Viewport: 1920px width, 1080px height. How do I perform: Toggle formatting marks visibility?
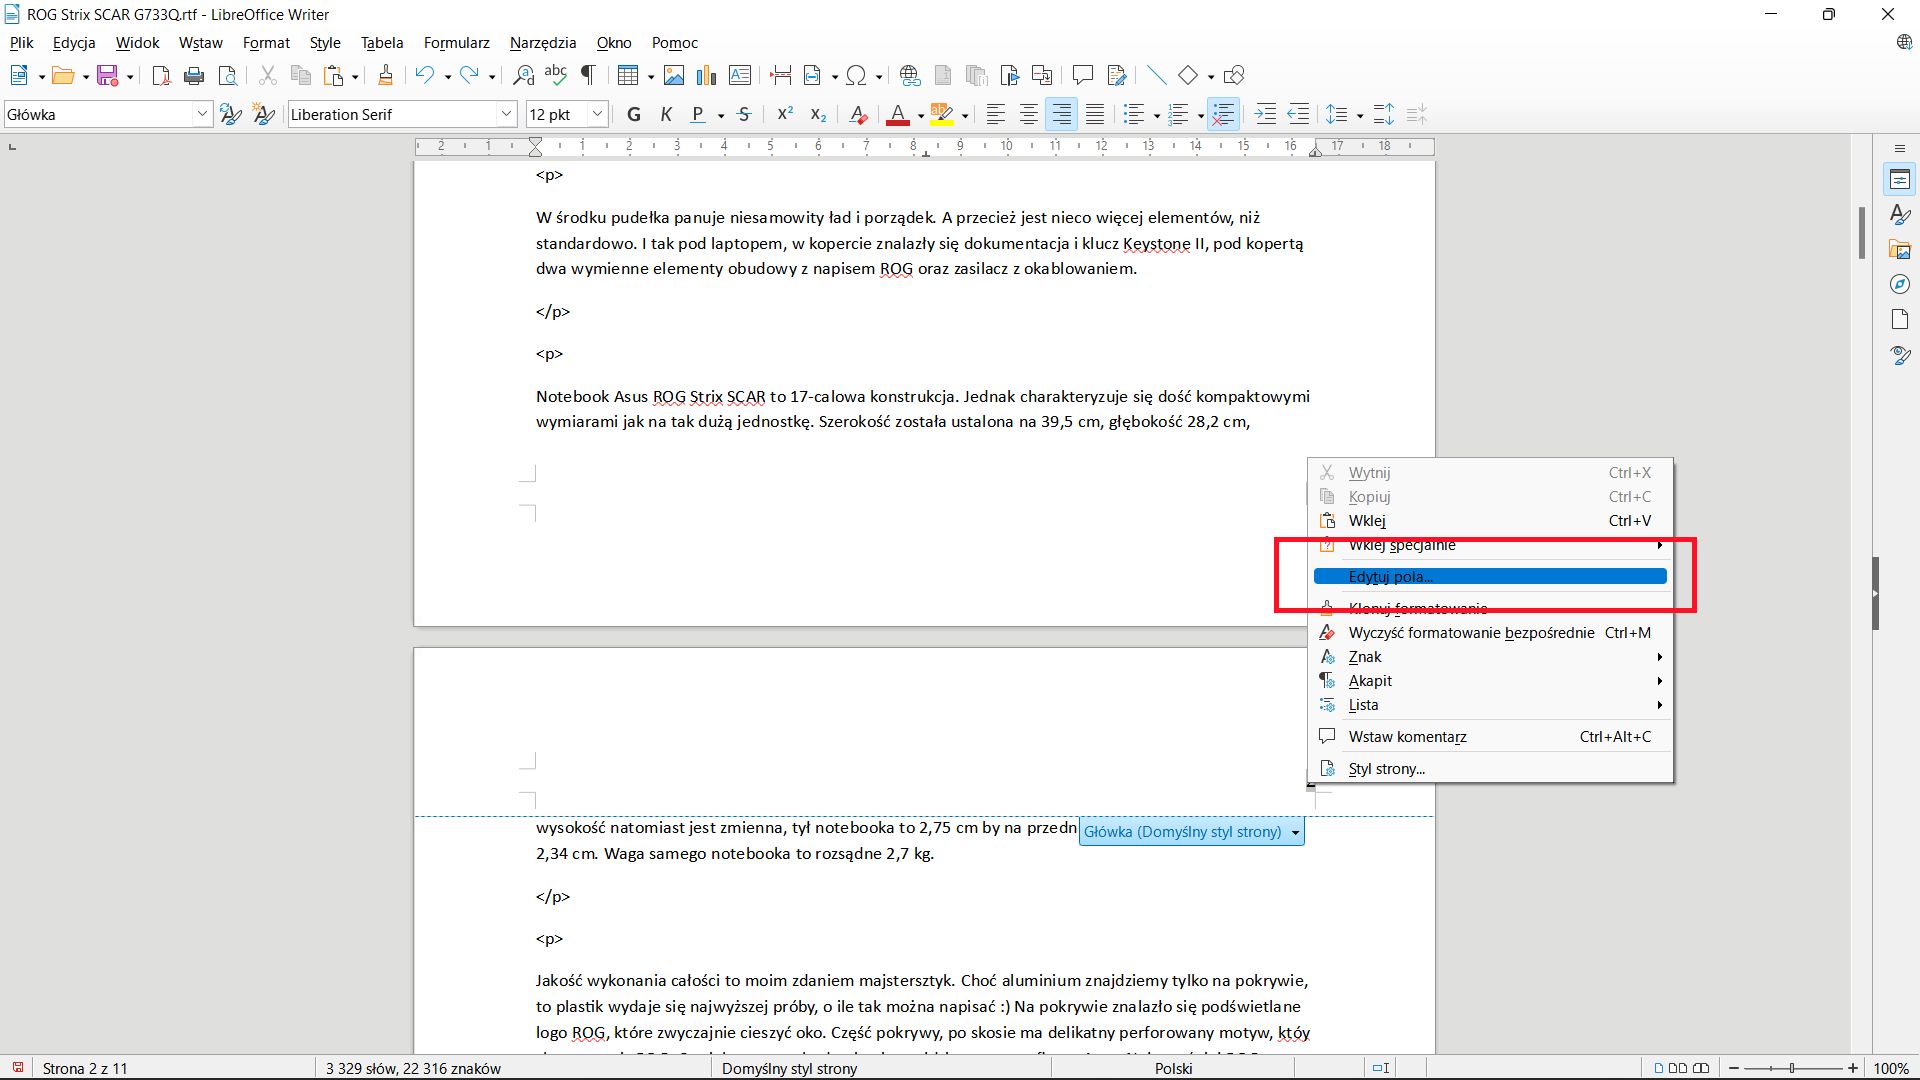588,75
